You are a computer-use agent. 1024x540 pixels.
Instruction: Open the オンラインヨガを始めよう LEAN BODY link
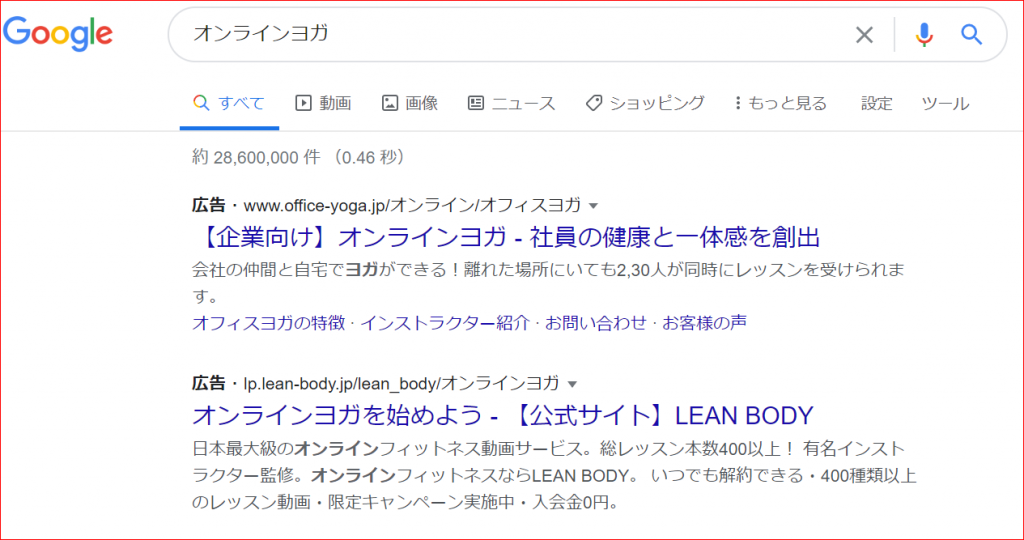pyautogui.click(x=503, y=415)
